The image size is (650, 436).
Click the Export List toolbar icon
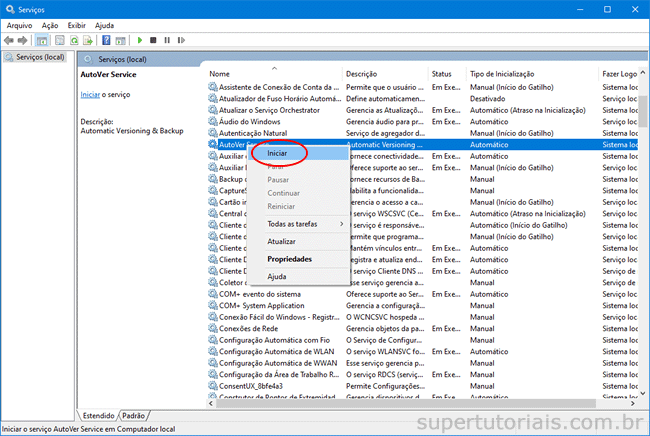87,40
